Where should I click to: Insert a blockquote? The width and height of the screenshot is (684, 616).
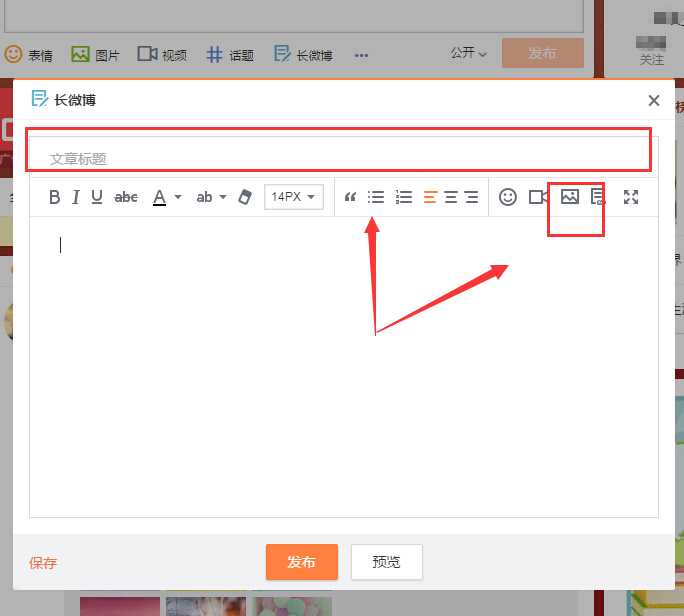tap(350, 197)
